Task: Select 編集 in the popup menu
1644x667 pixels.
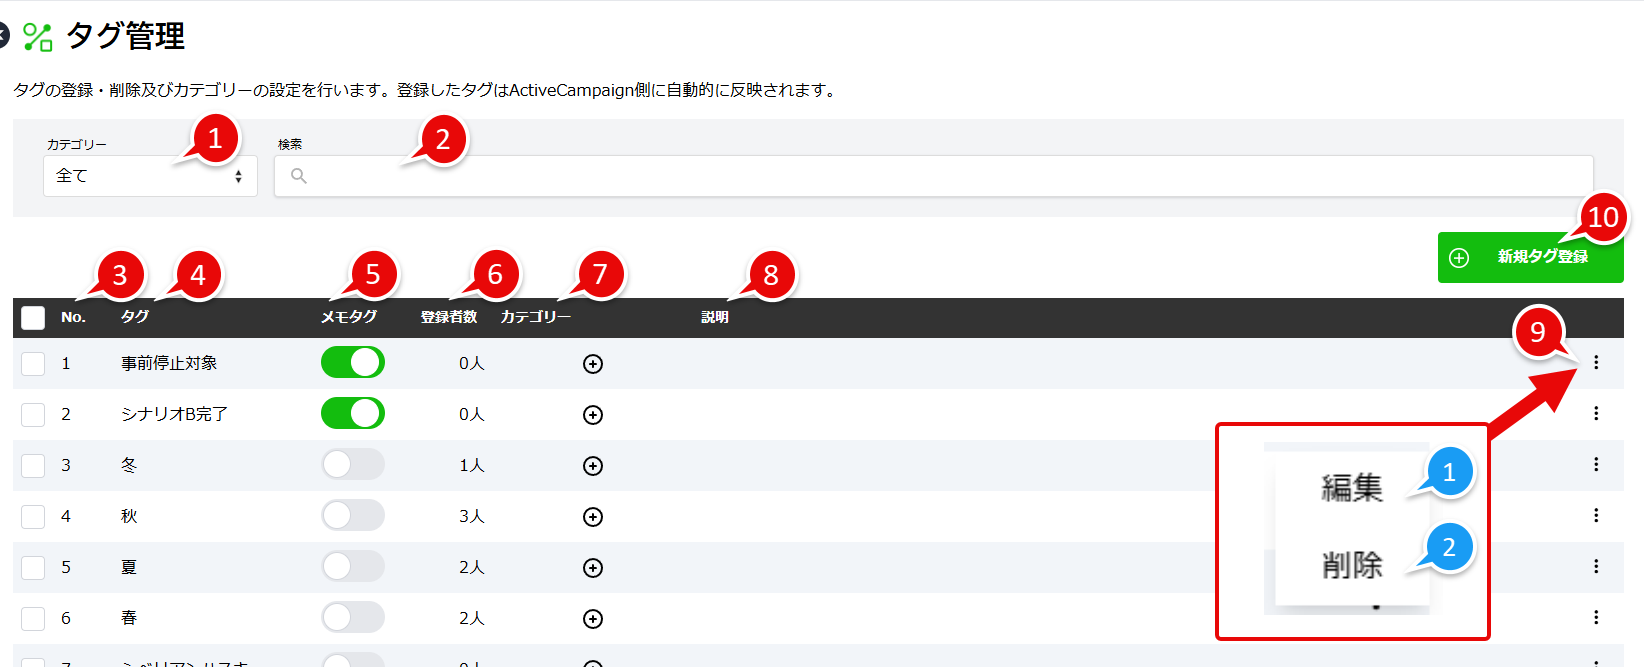Action: [x=1352, y=488]
